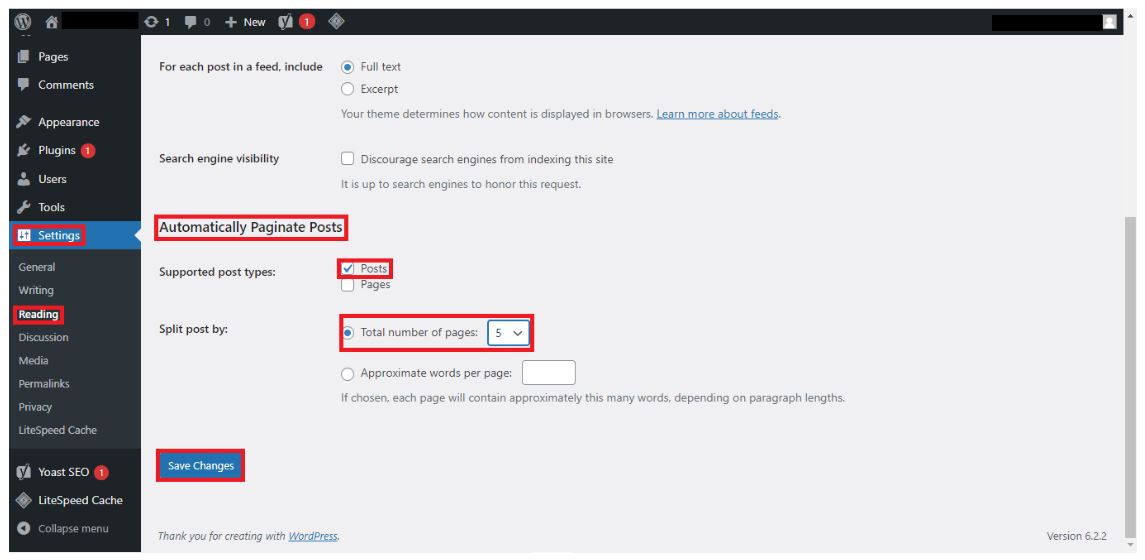Click the Yoast SEO sidebar icon

click(23, 472)
